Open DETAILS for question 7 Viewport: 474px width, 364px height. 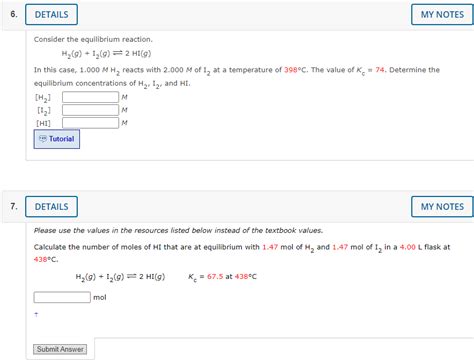pyautogui.click(x=51, y=207)
